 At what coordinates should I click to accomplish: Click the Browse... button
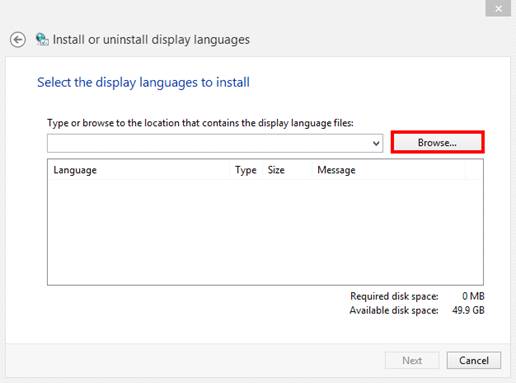pyautogui.click(x=437, y=143)
